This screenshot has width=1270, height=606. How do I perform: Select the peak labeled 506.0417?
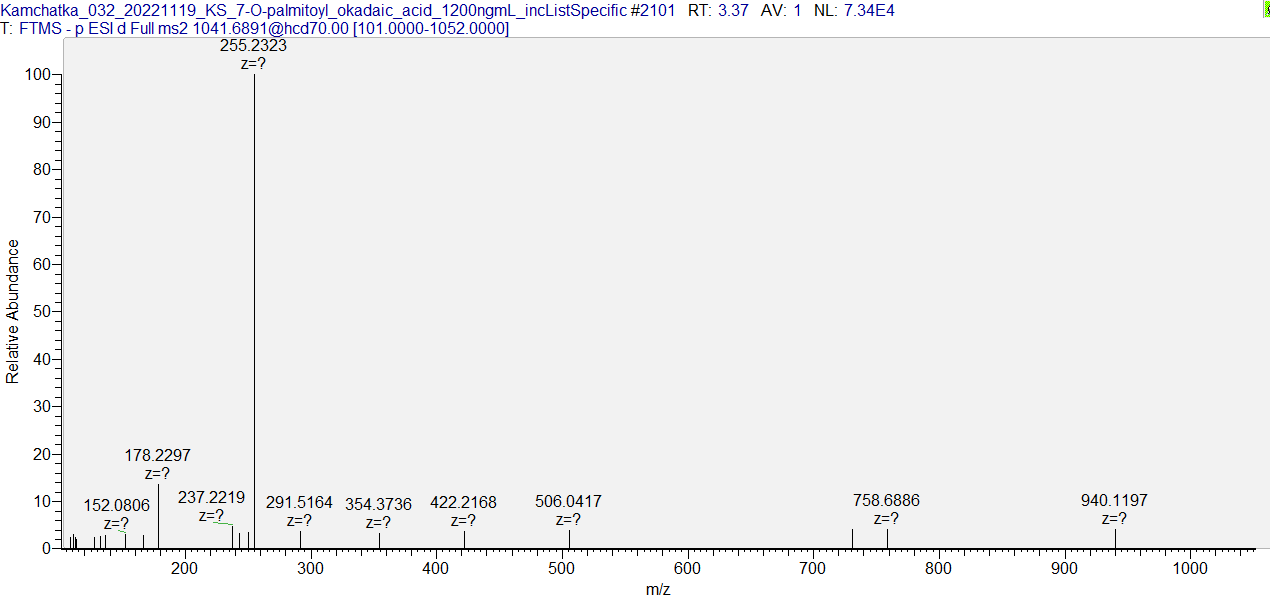click(568, 501)
